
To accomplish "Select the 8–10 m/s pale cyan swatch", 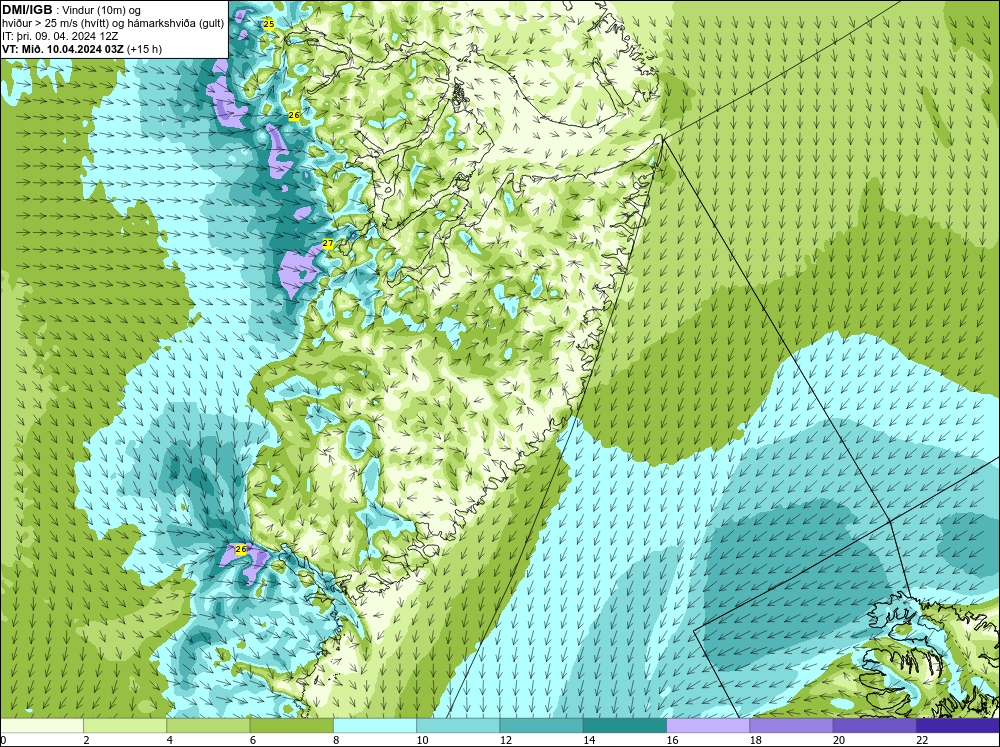I will 375,726.
